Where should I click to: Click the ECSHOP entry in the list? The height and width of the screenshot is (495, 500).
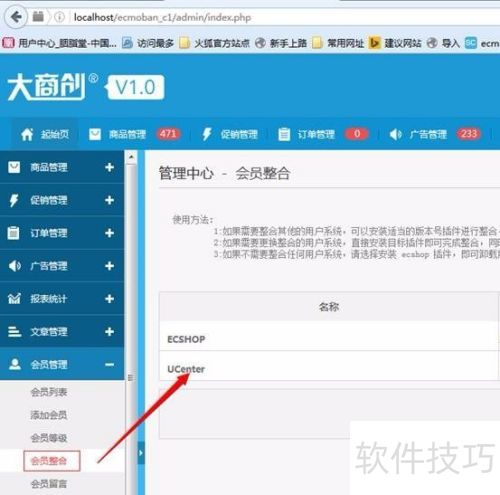click(186, 339)
